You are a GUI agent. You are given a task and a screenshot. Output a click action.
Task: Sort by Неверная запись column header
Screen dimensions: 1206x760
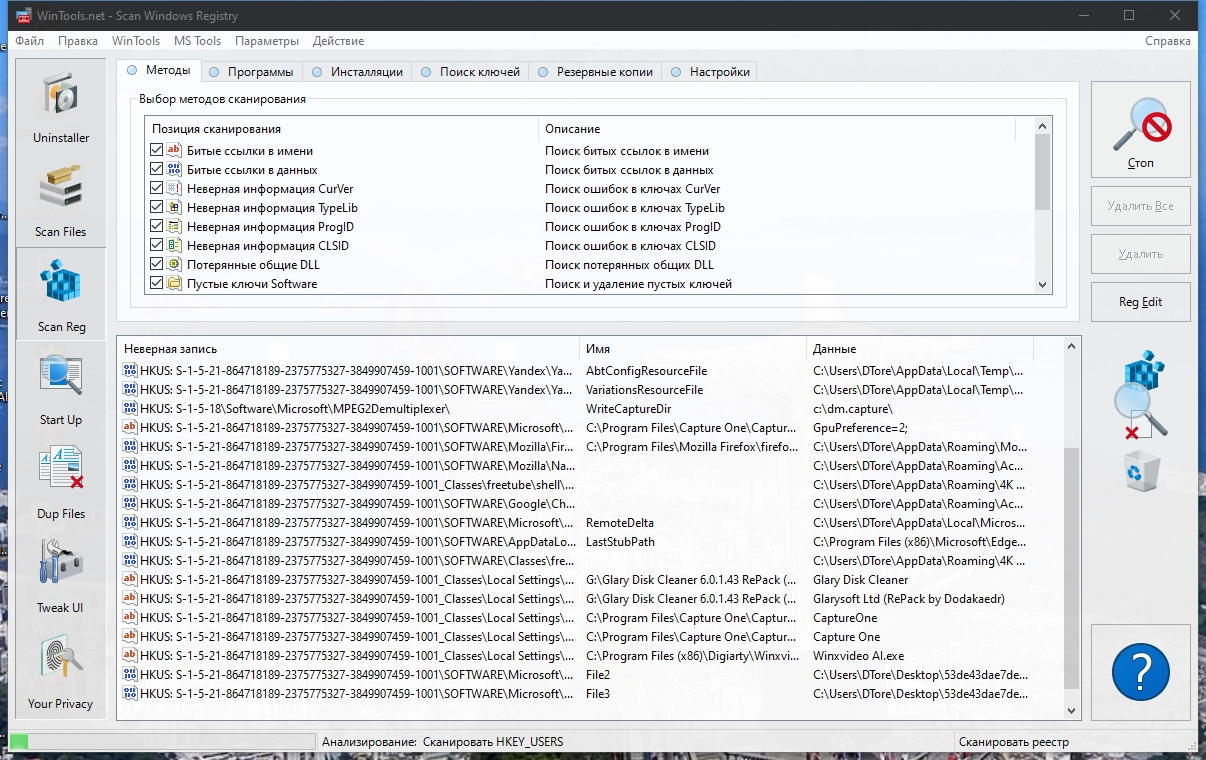[348, 349]
